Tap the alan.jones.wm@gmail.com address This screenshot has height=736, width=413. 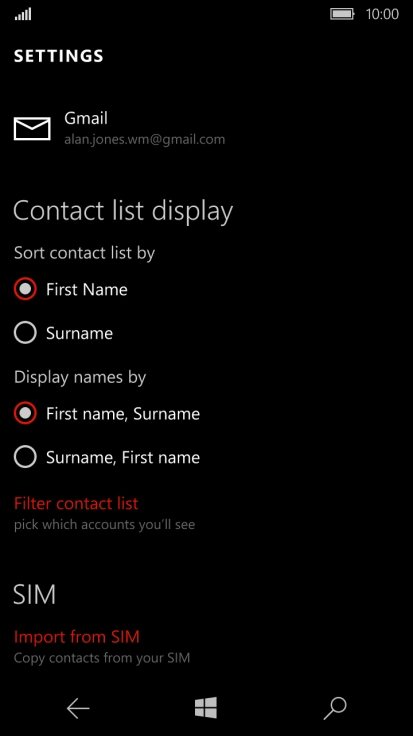pyautogui.click(x=145, y=139)
